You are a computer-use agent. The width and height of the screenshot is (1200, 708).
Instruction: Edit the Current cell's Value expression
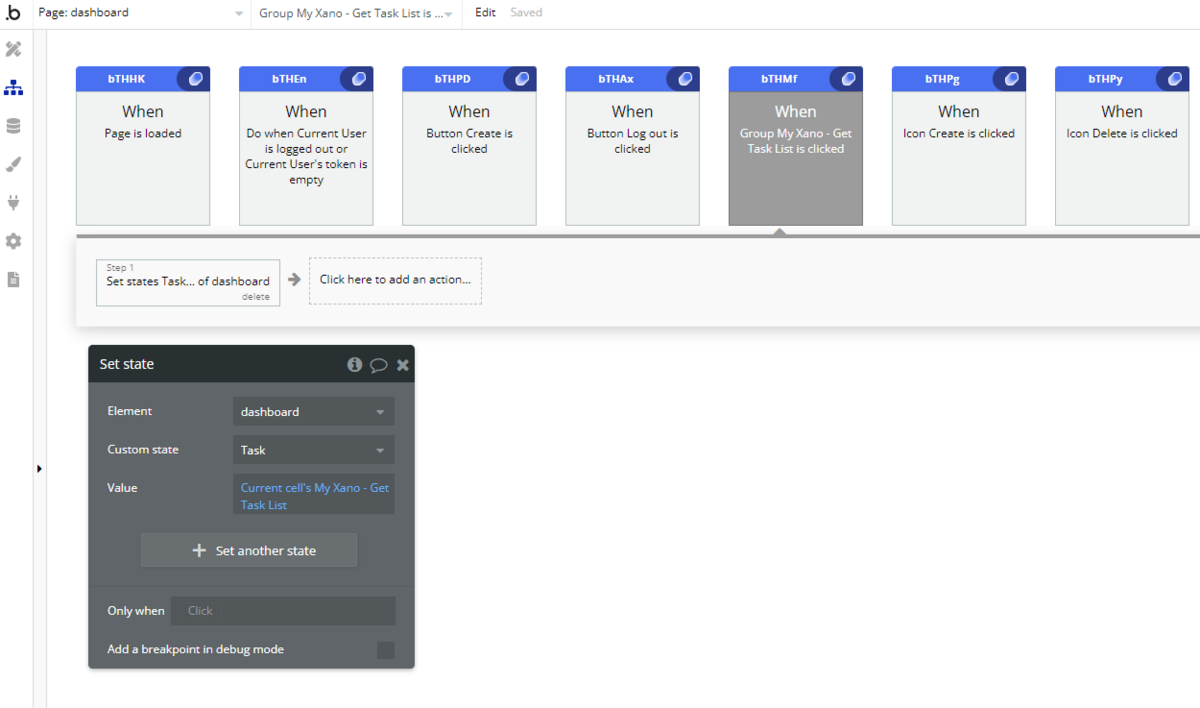click(313, 496)
